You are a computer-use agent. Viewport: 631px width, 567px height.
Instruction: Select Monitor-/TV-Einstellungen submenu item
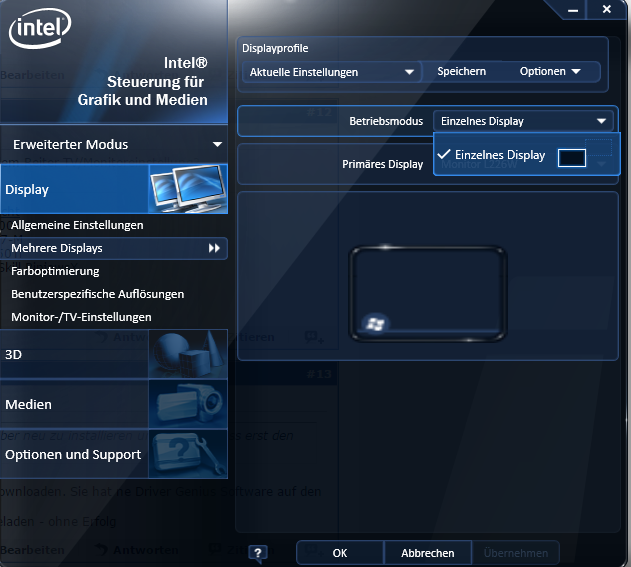point(81,317)
